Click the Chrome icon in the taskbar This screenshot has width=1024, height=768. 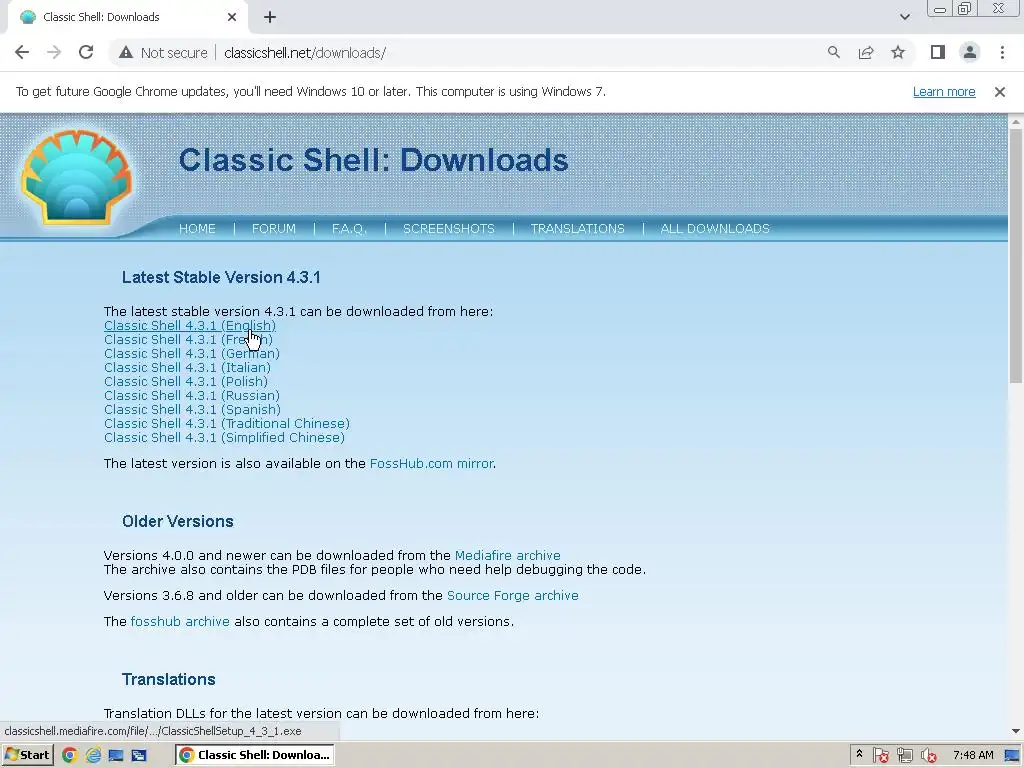(69, 755)
